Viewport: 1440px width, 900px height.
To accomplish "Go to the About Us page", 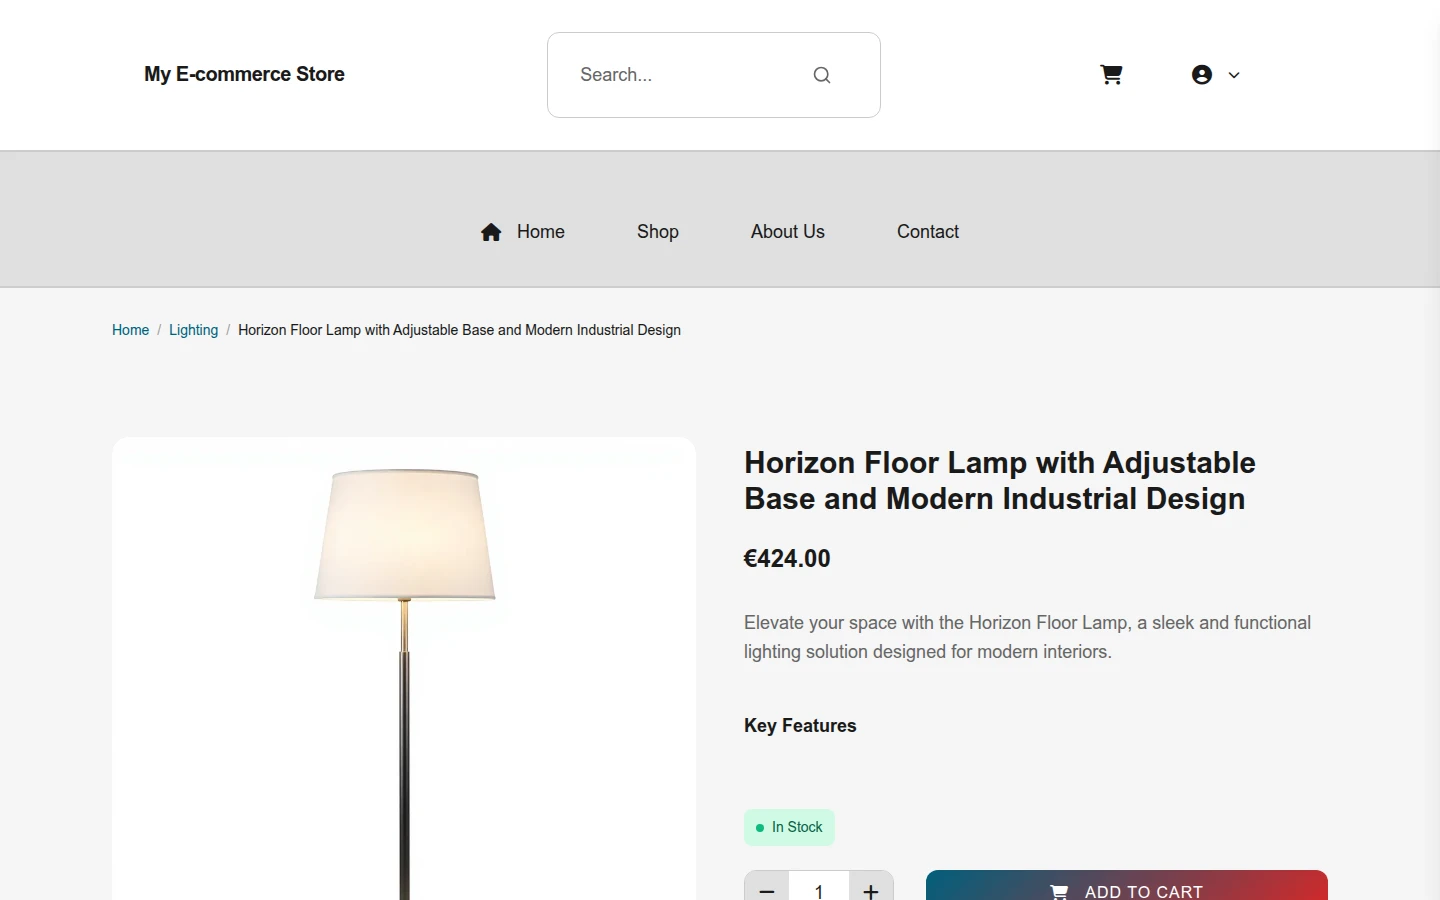I will click(788, 232).
